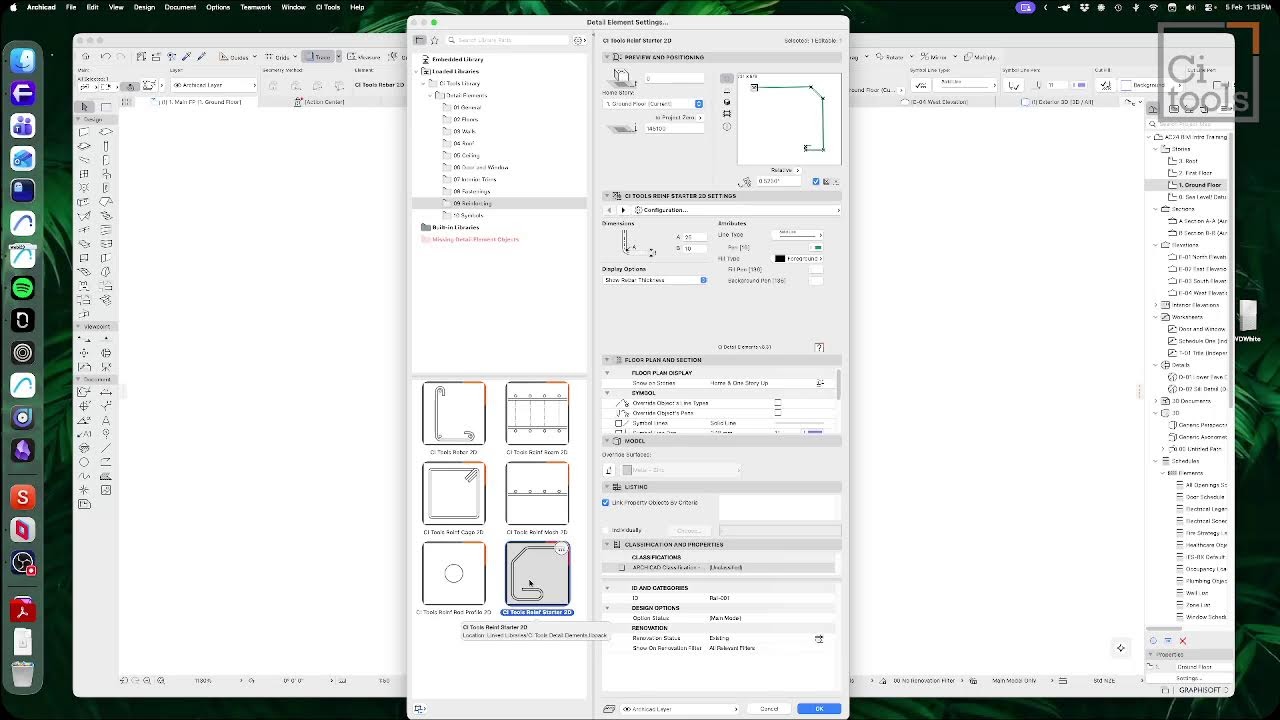Click the help question mark icon in settings
Screen dimensions: 1280x720
[819, 347]
